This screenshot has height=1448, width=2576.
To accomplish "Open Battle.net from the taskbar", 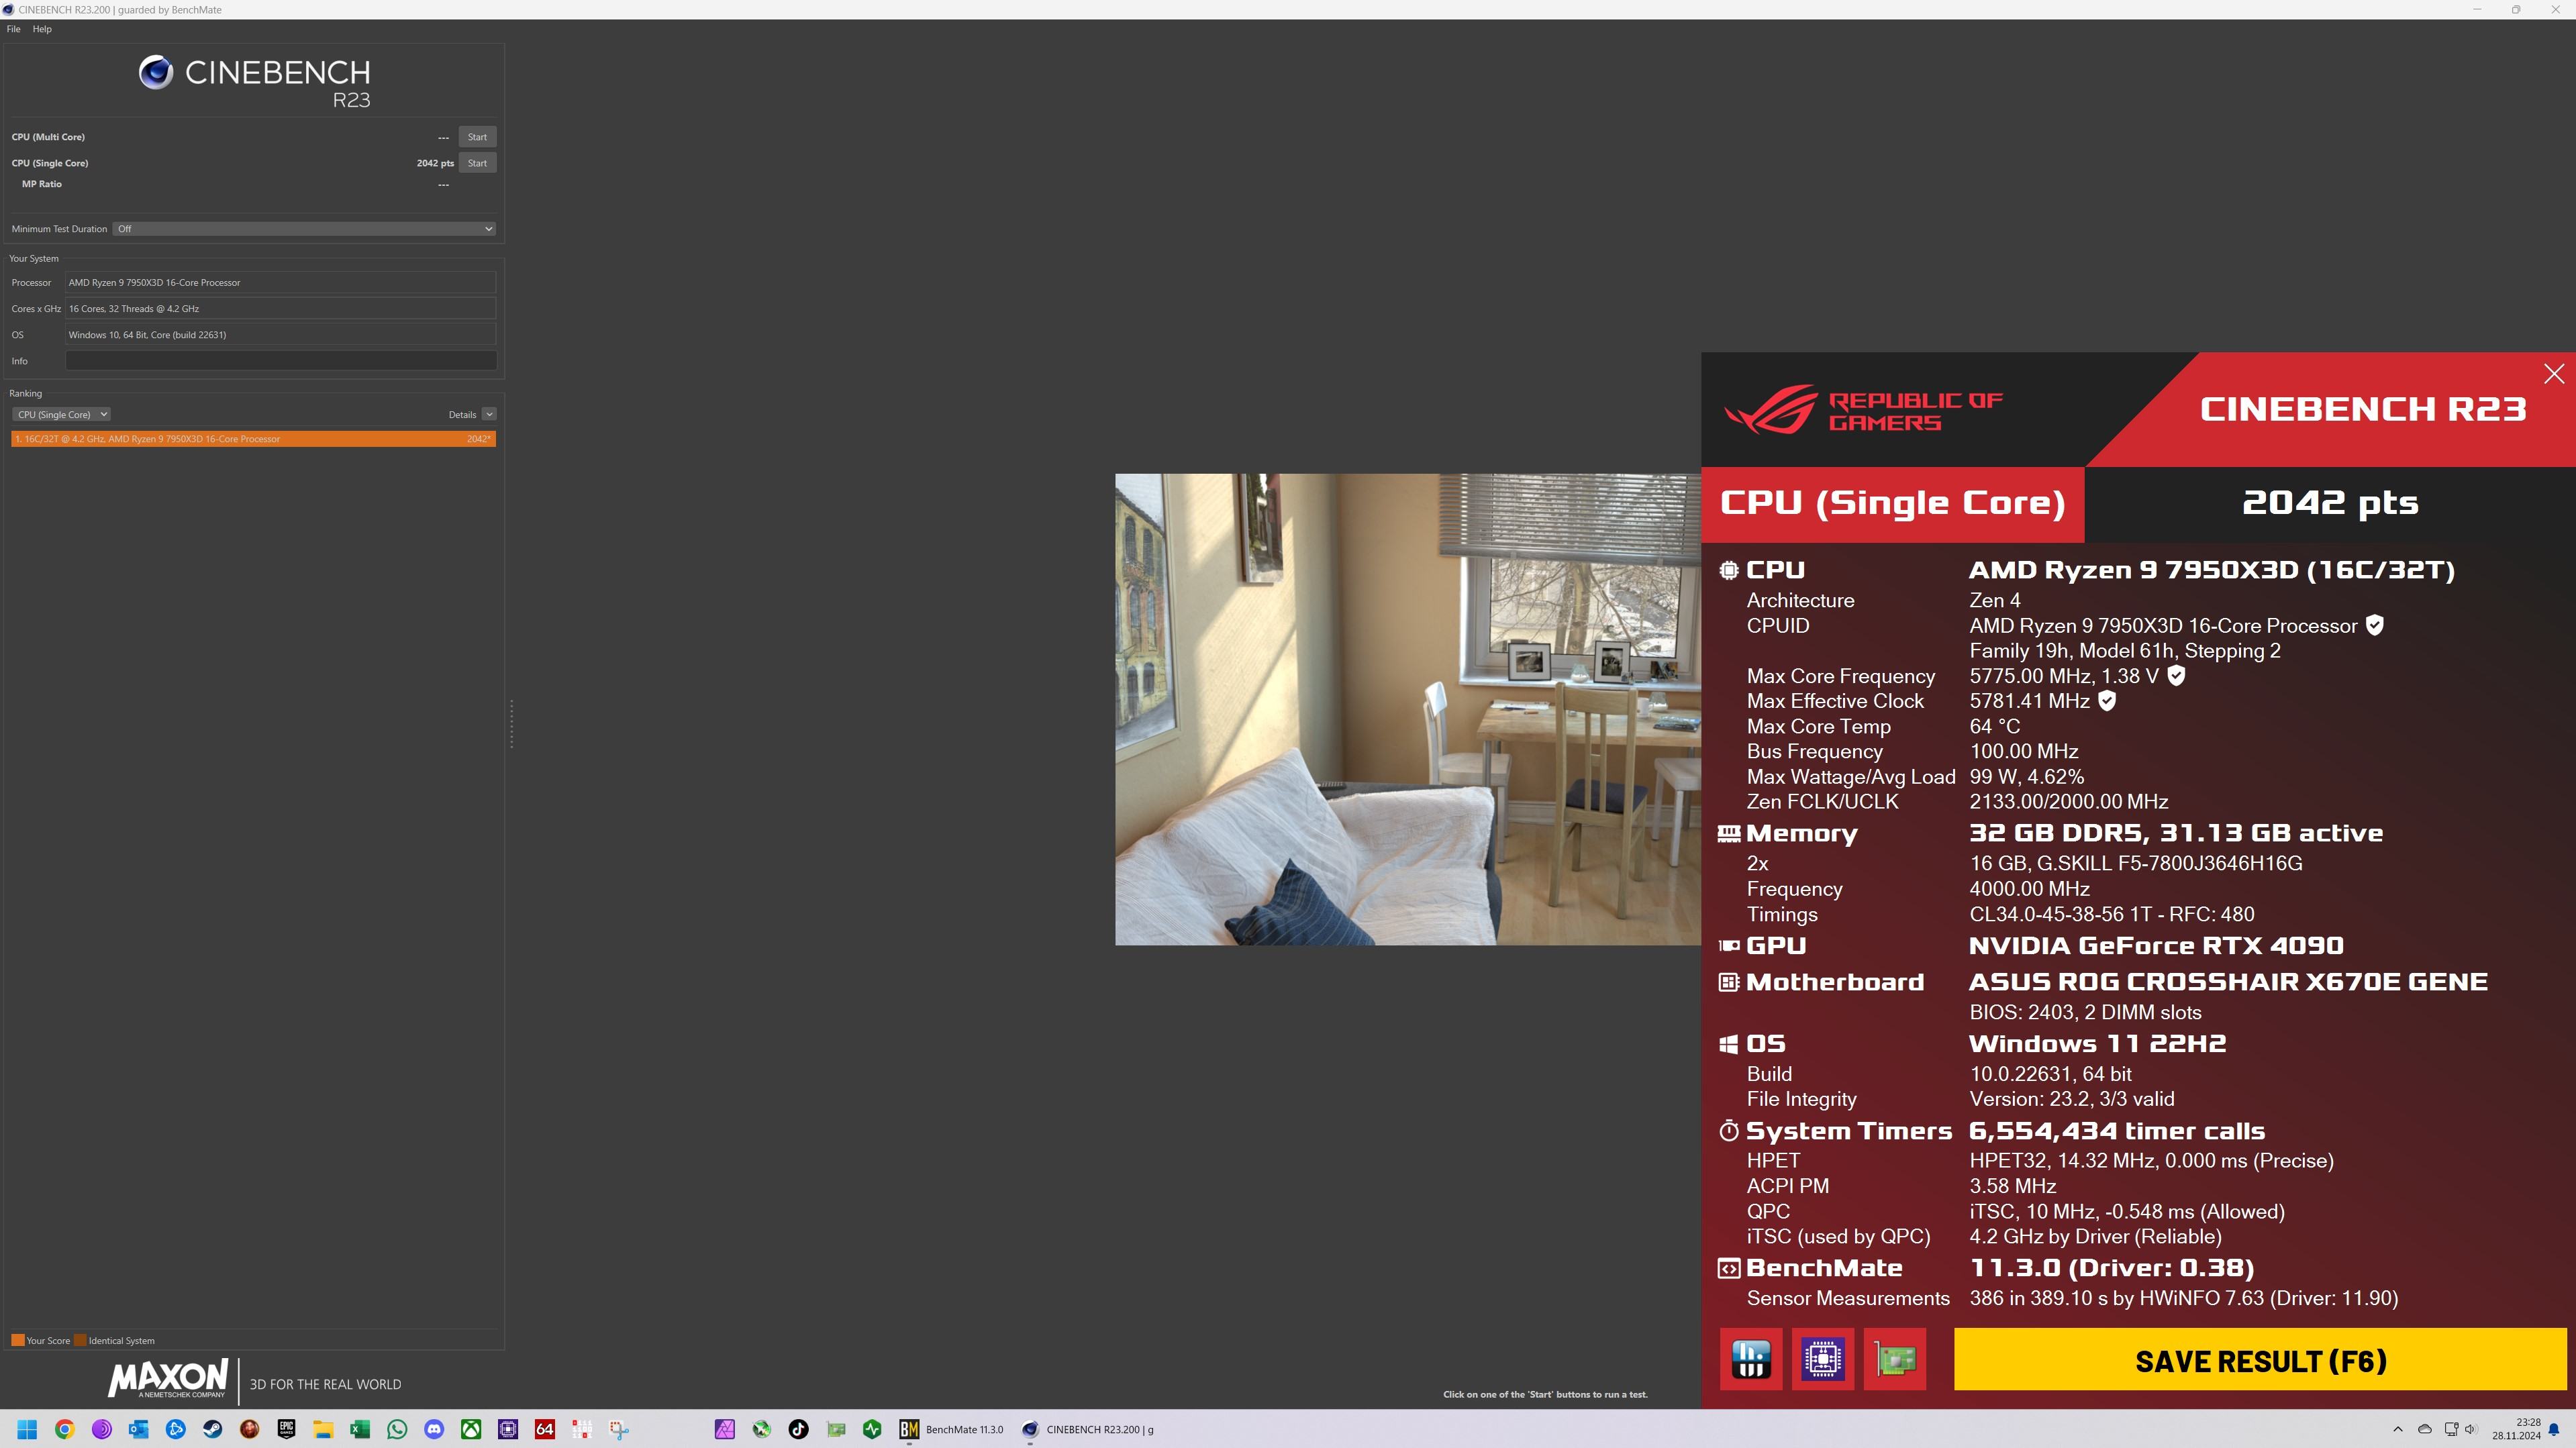I will (175, 1429).
